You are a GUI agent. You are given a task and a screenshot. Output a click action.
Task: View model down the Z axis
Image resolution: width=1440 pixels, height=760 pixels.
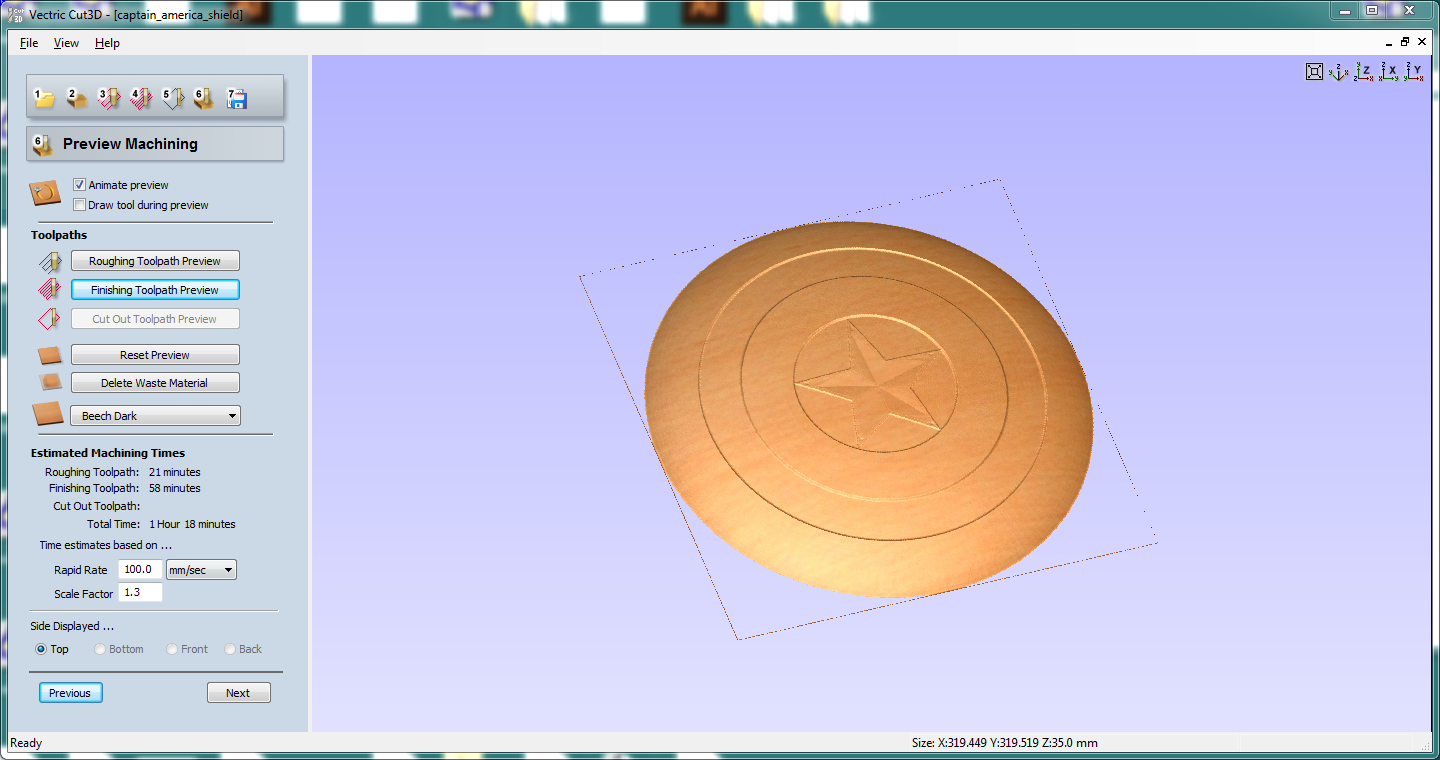point(1364,71)
